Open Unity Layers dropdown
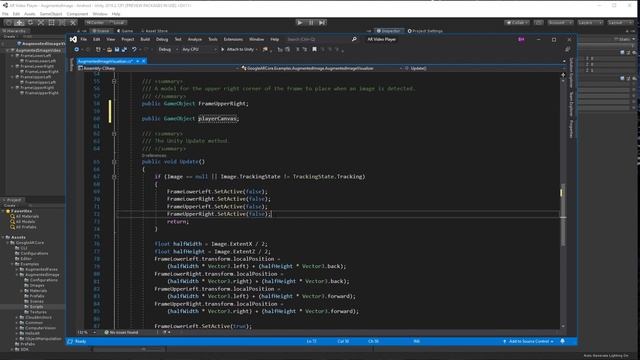640x360 pixels. click(x=590, y=22)
